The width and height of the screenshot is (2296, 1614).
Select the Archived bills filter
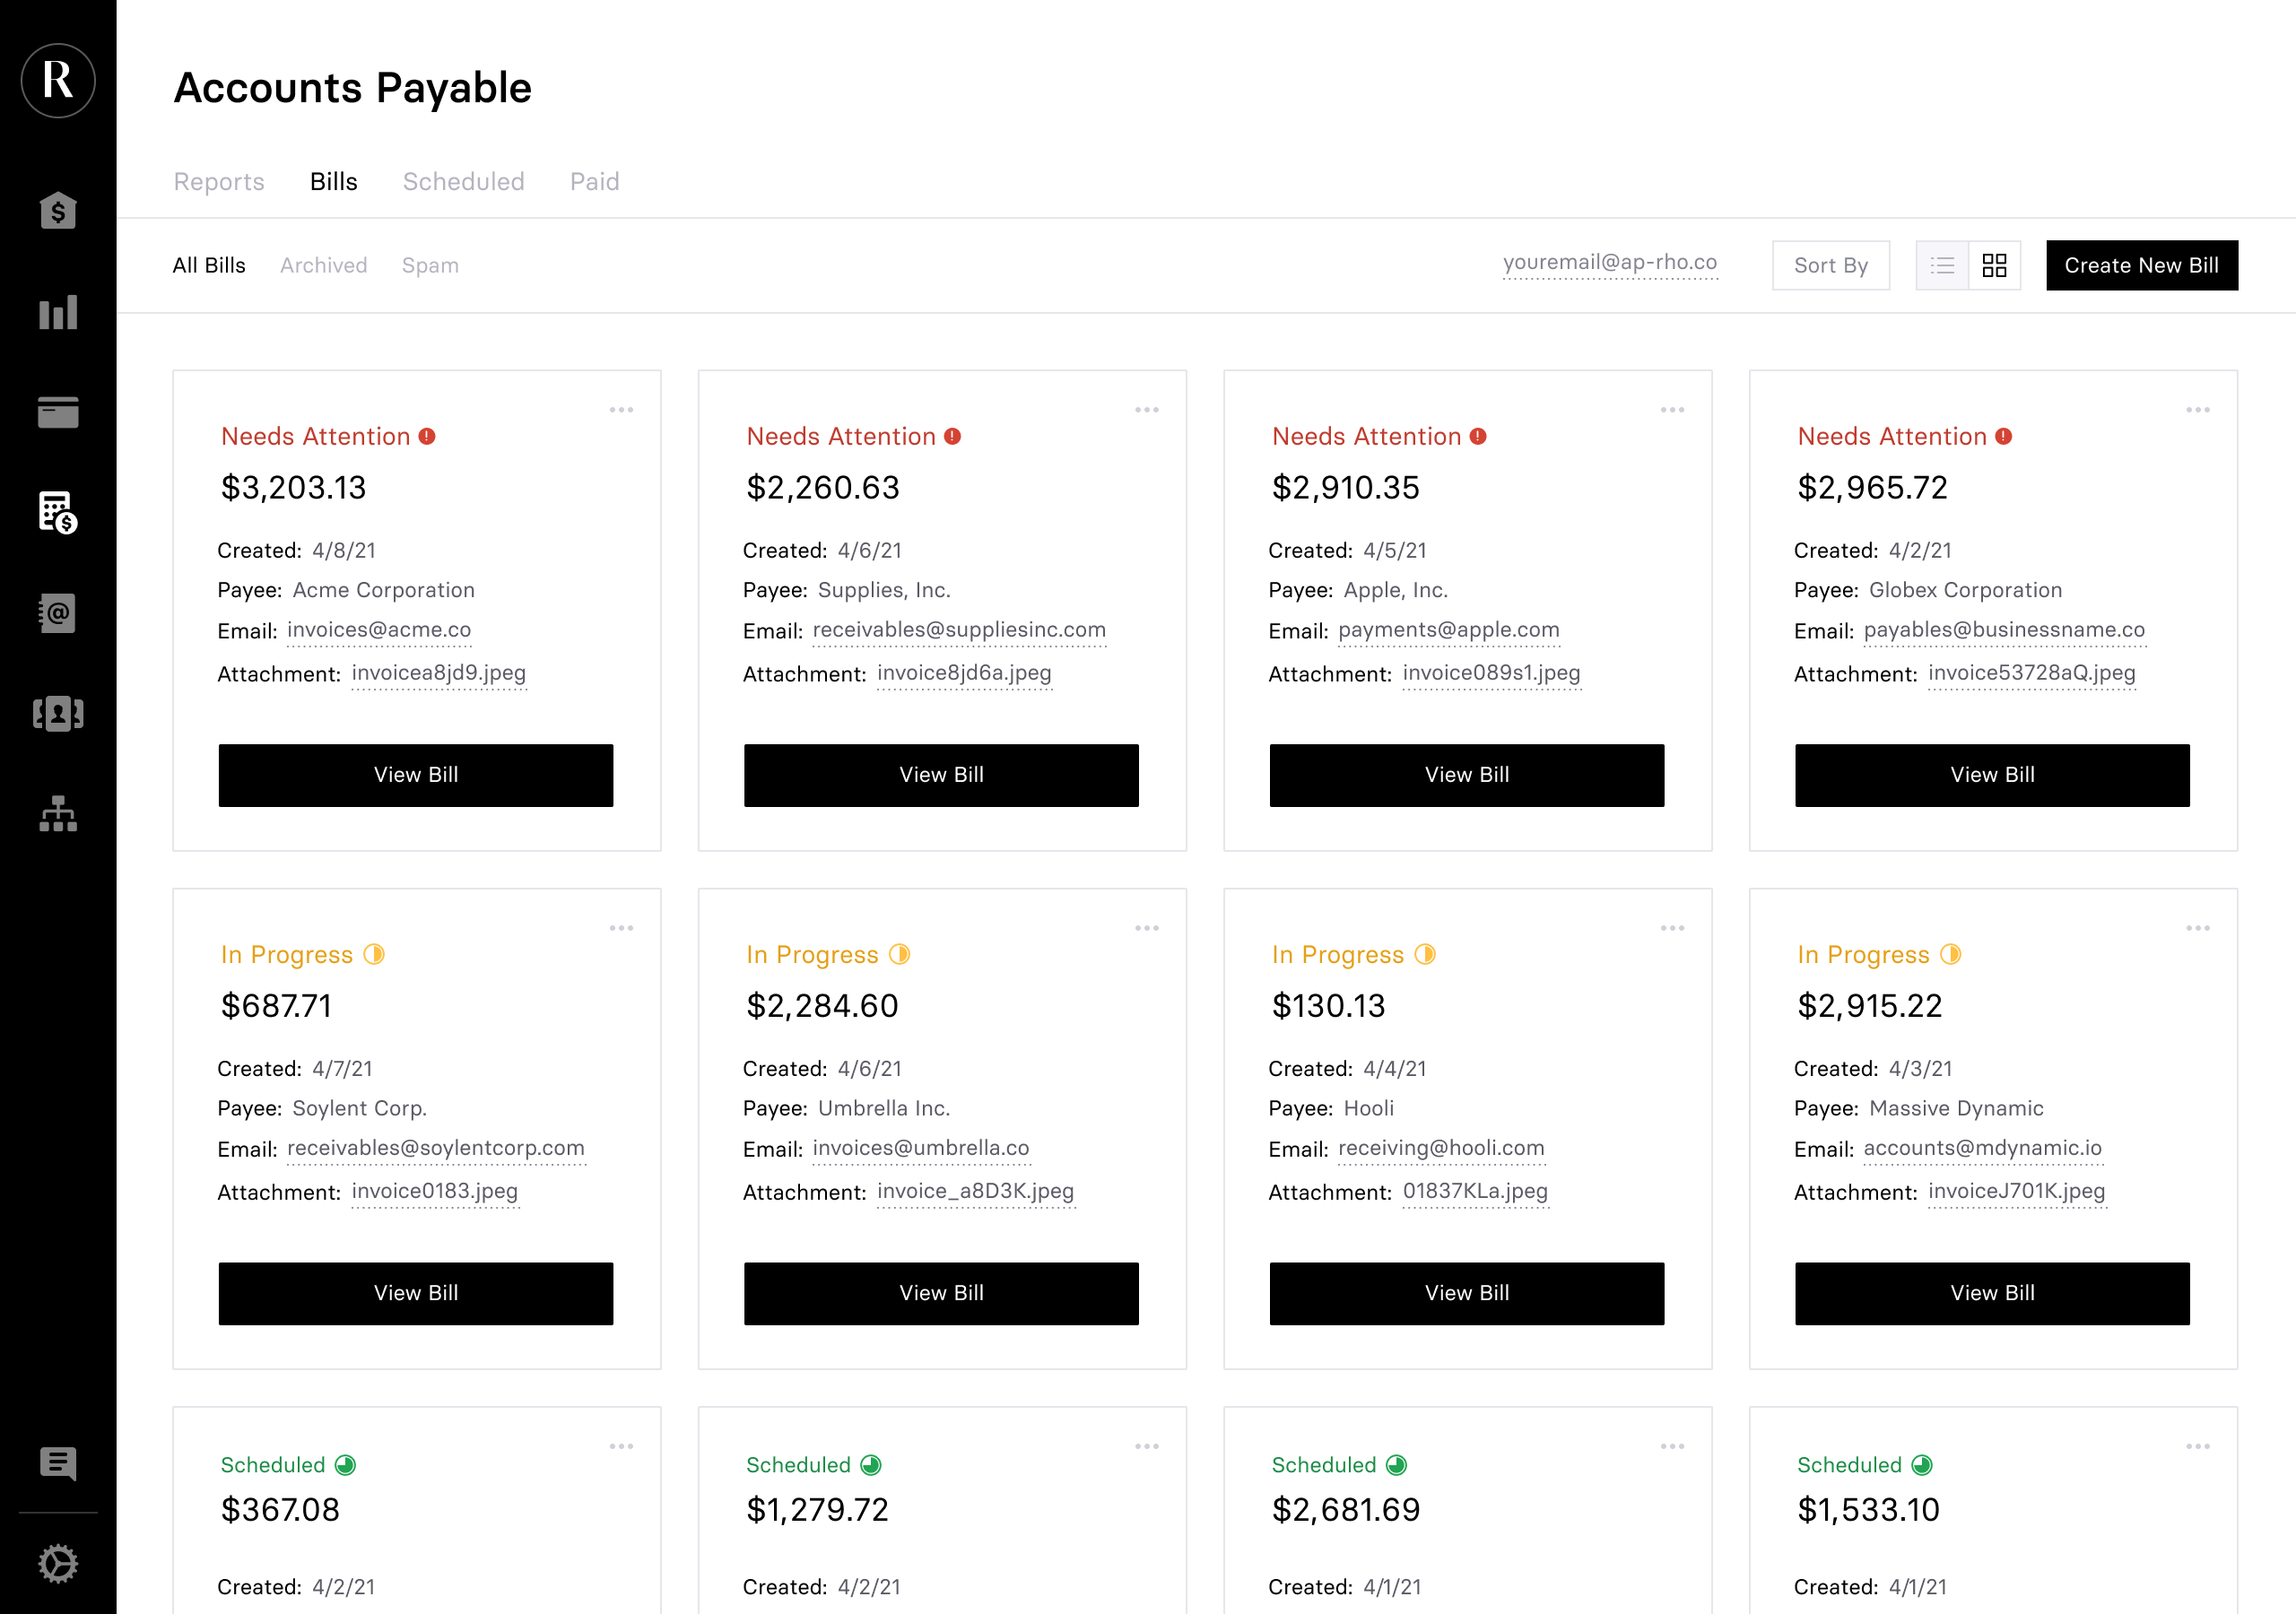tap(323, 265)
